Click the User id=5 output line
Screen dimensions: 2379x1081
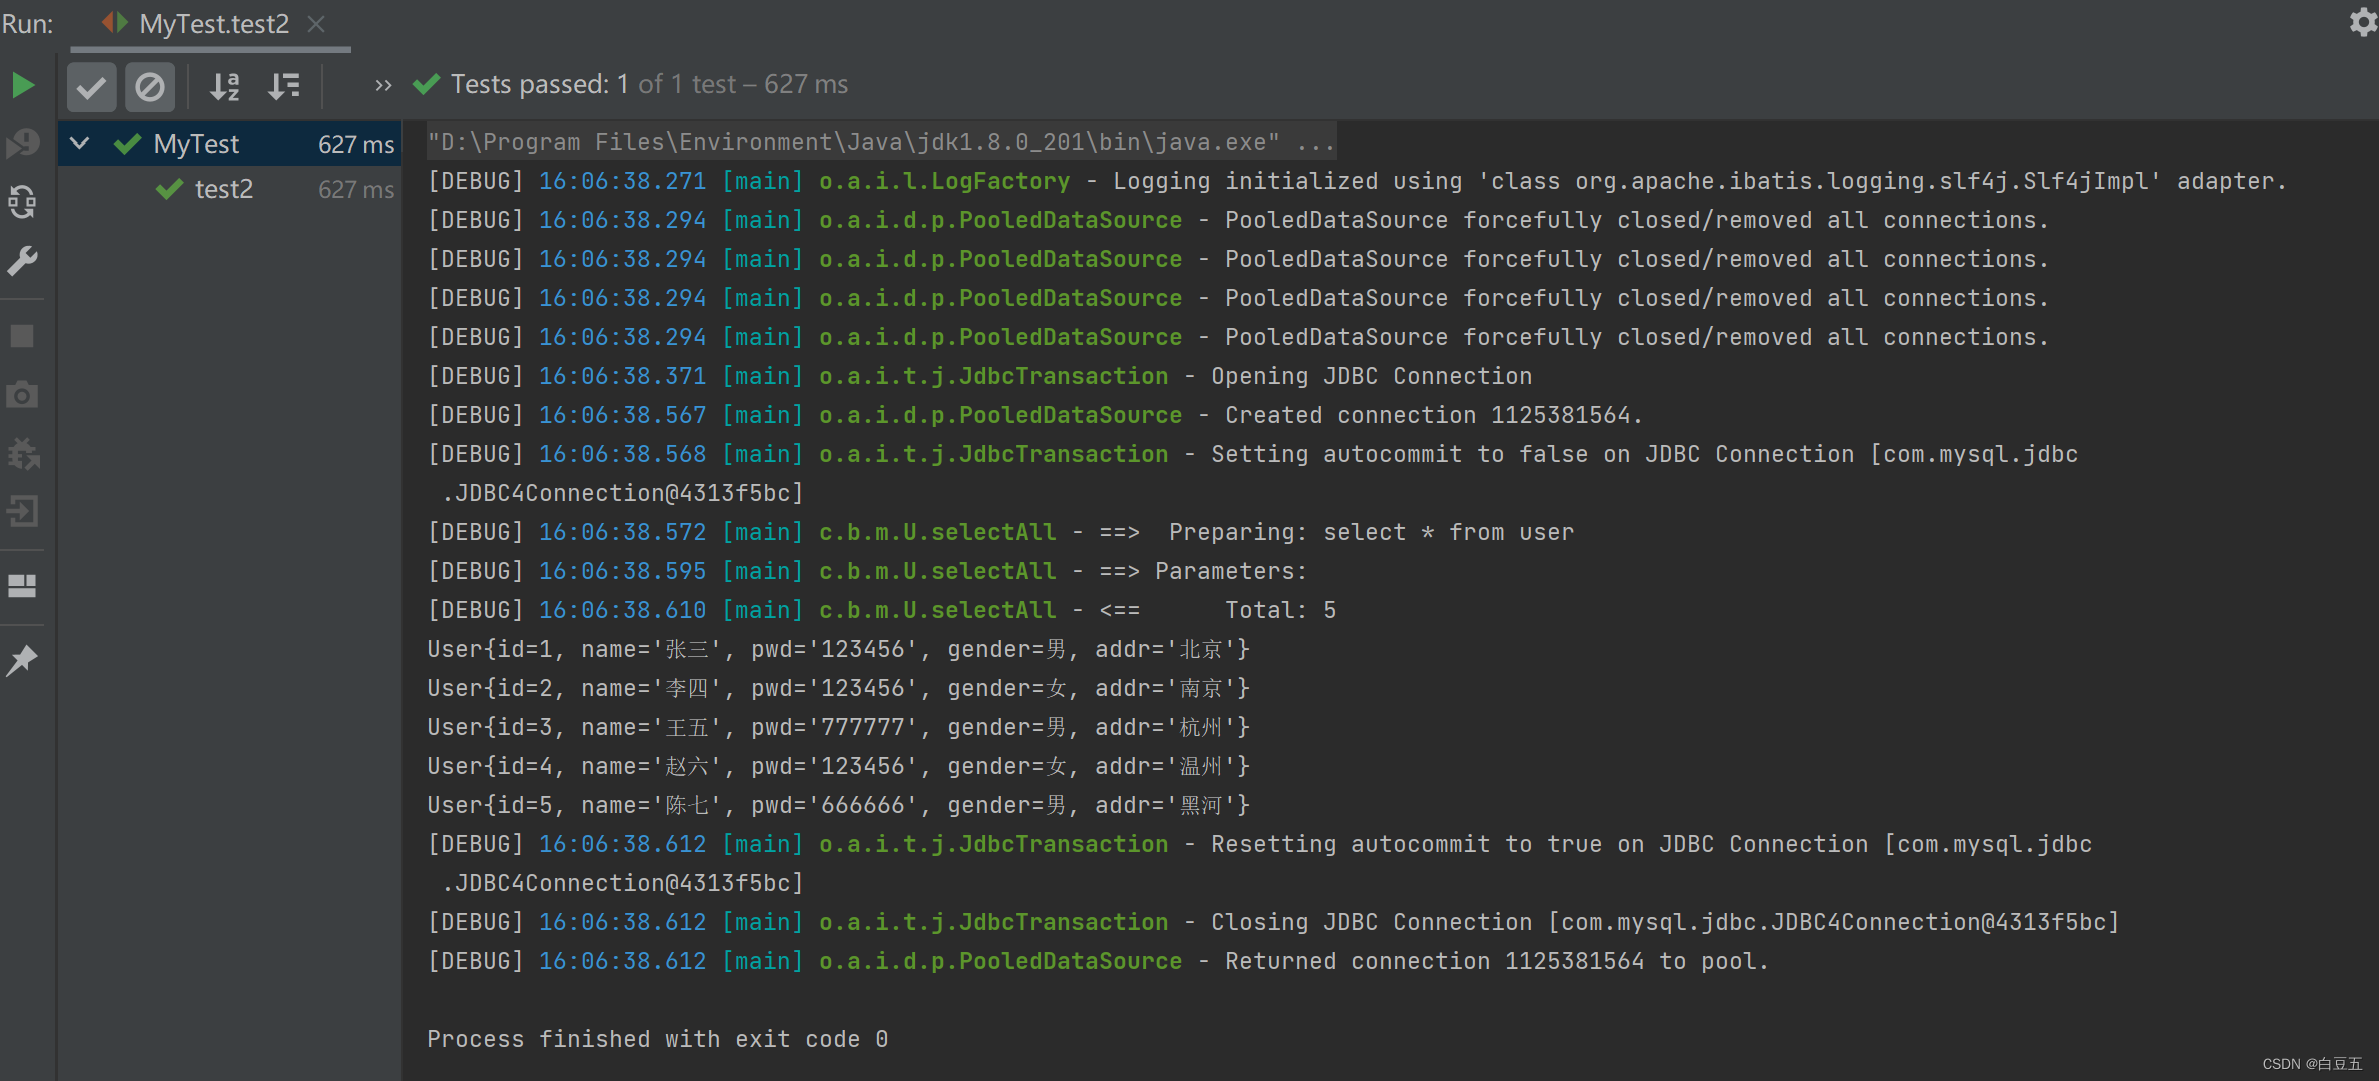(838, 805)
